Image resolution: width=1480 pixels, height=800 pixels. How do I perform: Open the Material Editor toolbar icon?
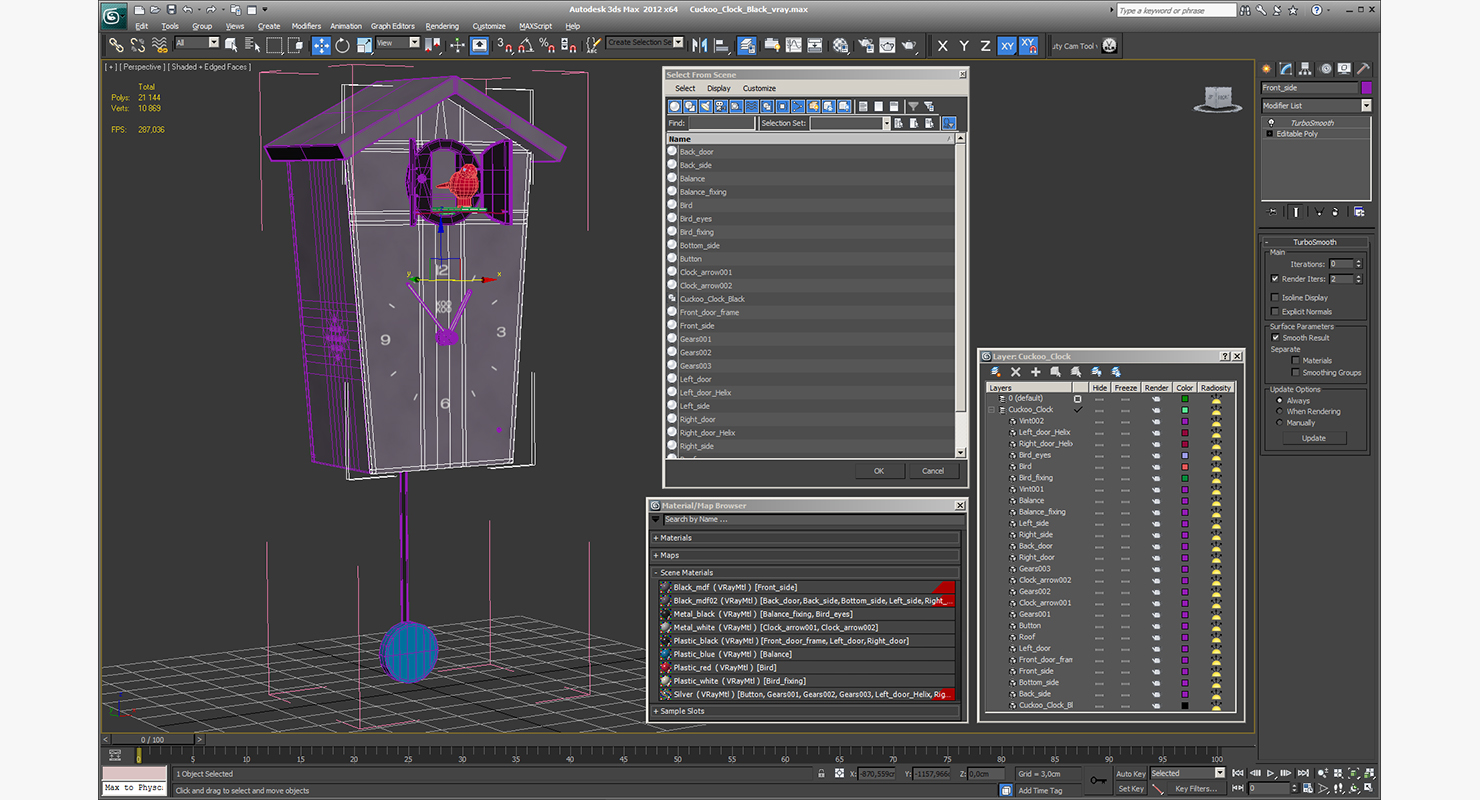pos(841,45)
